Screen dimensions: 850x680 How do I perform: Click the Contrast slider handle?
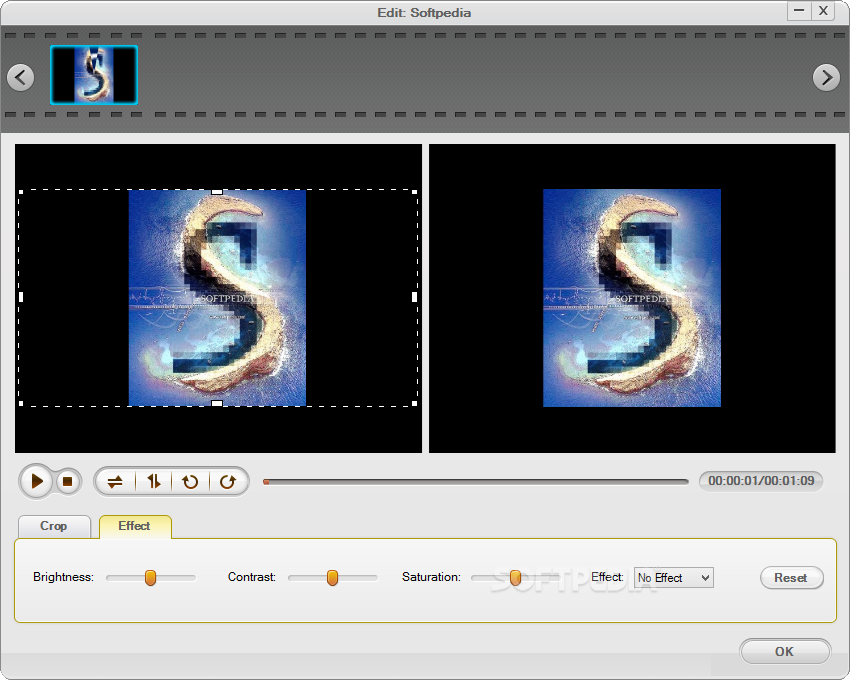click(332, 578)
